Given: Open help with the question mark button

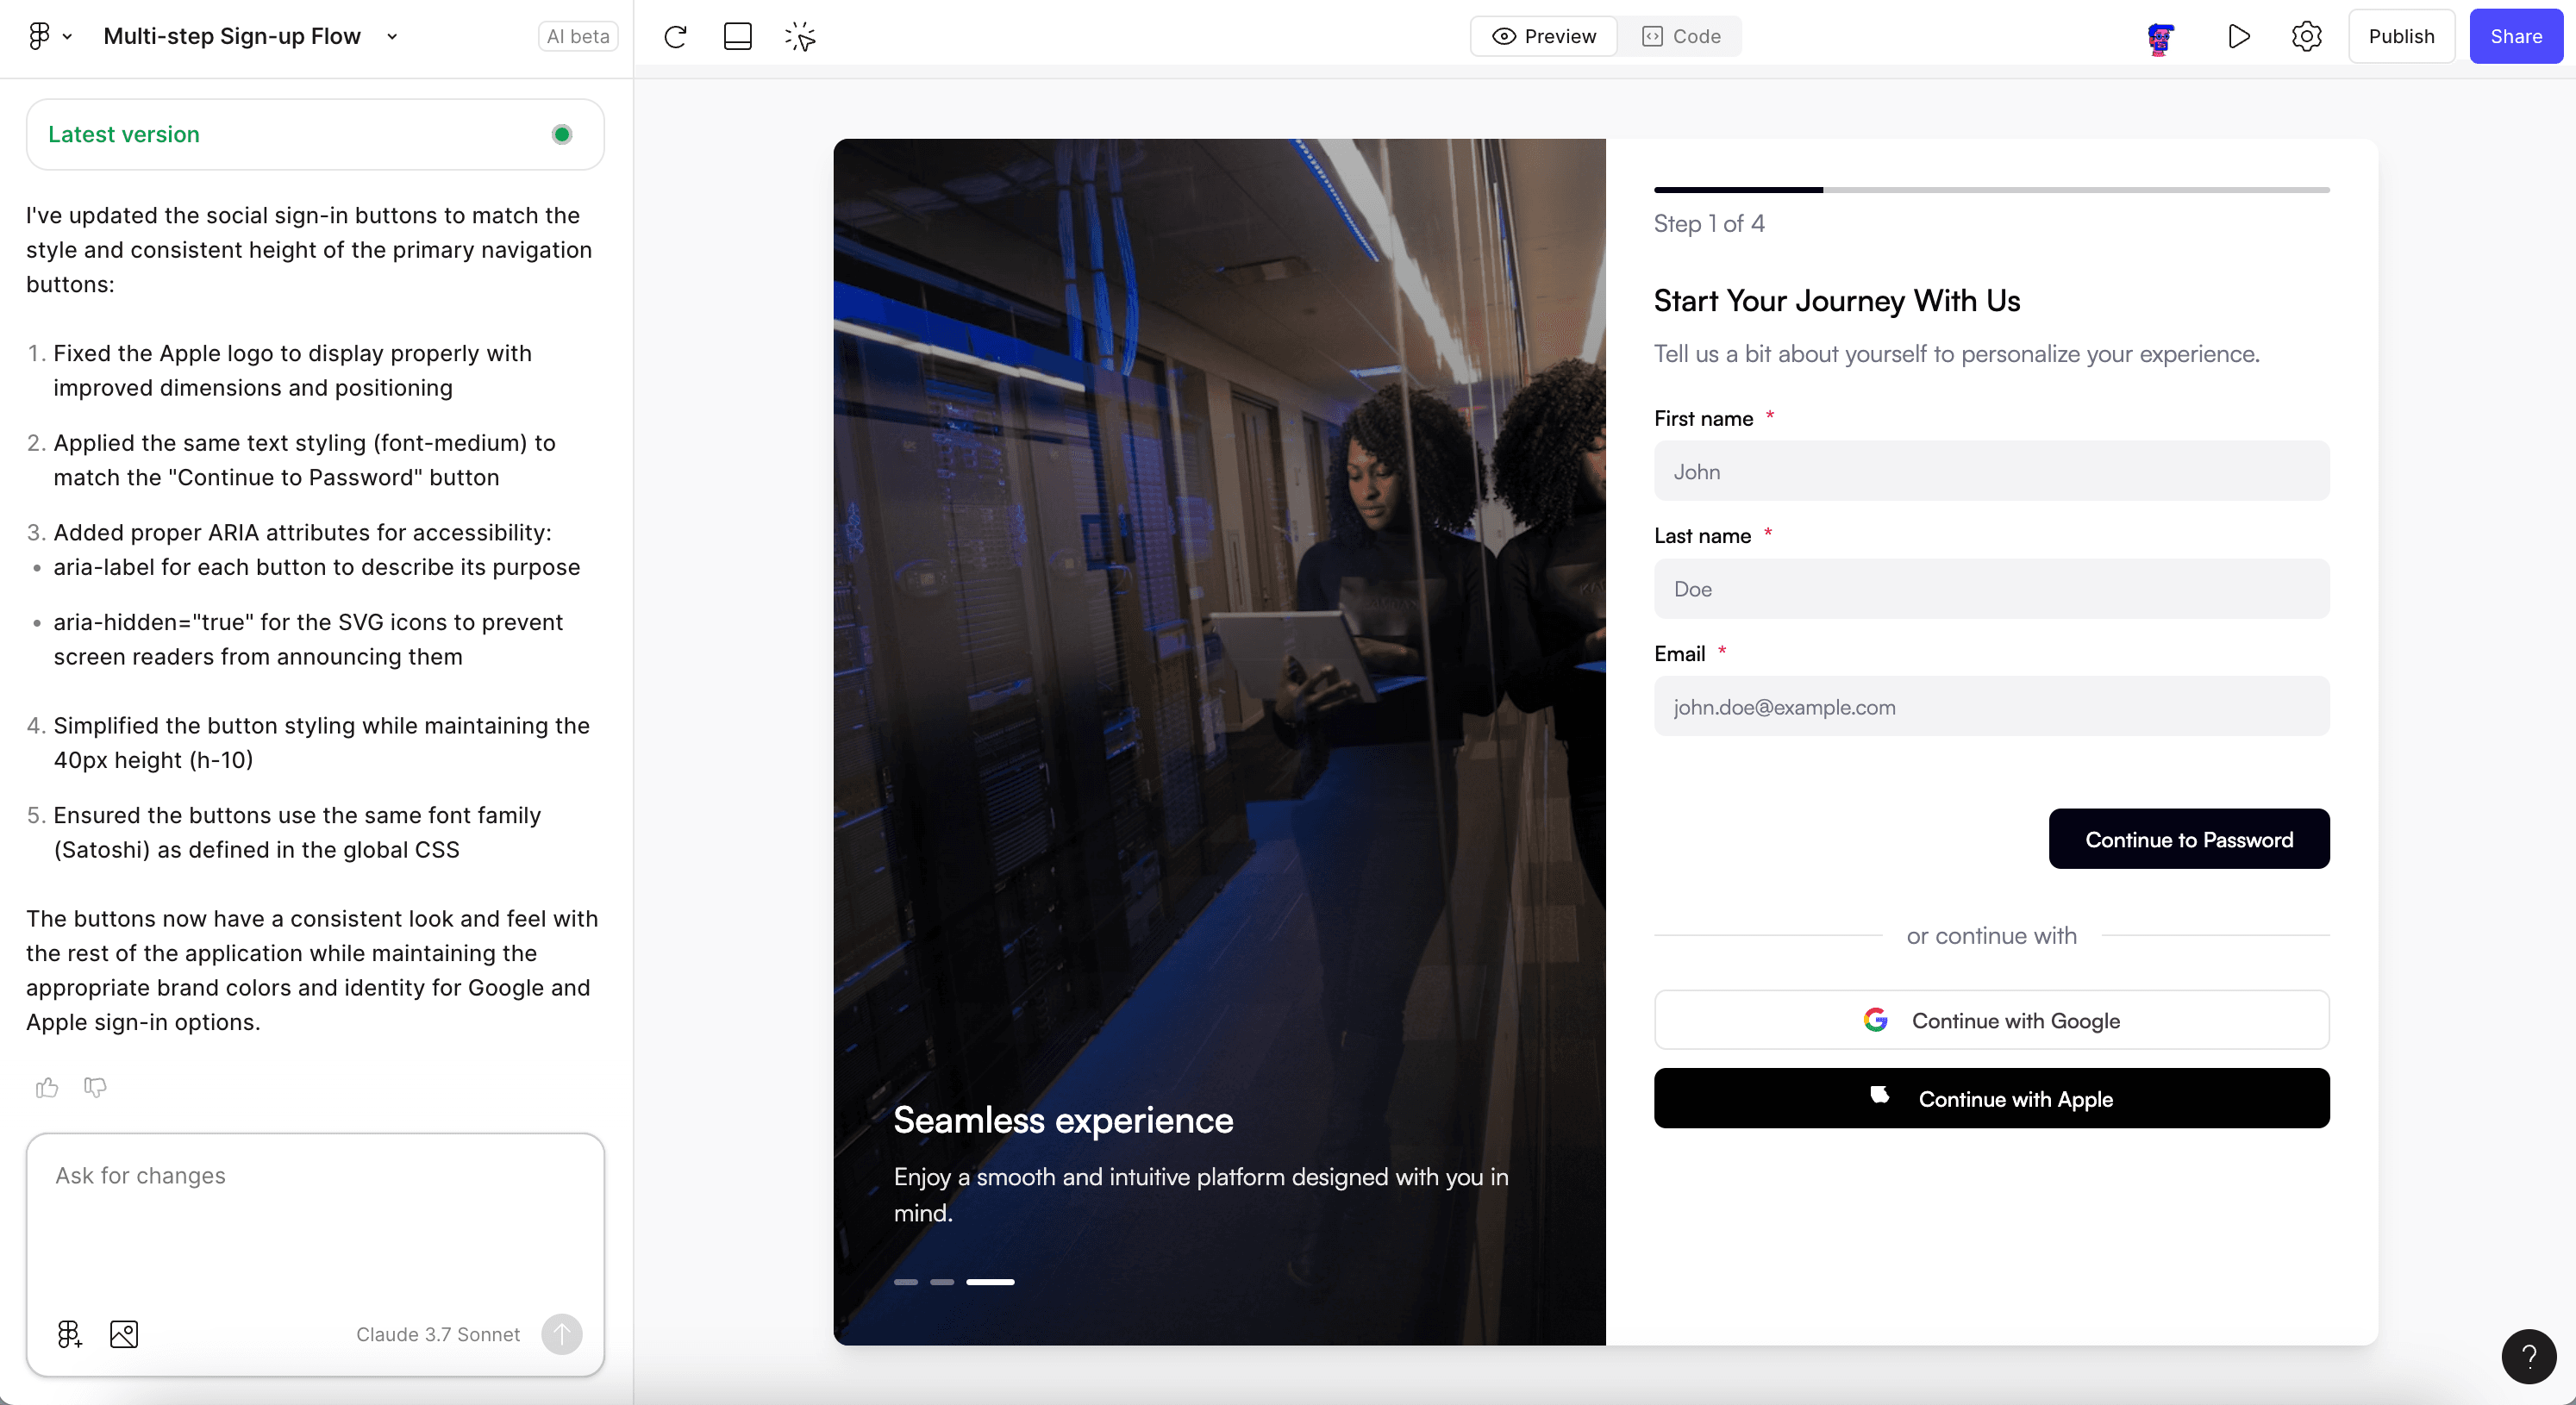Looking at the screenshot, I should [2528, 1356].
